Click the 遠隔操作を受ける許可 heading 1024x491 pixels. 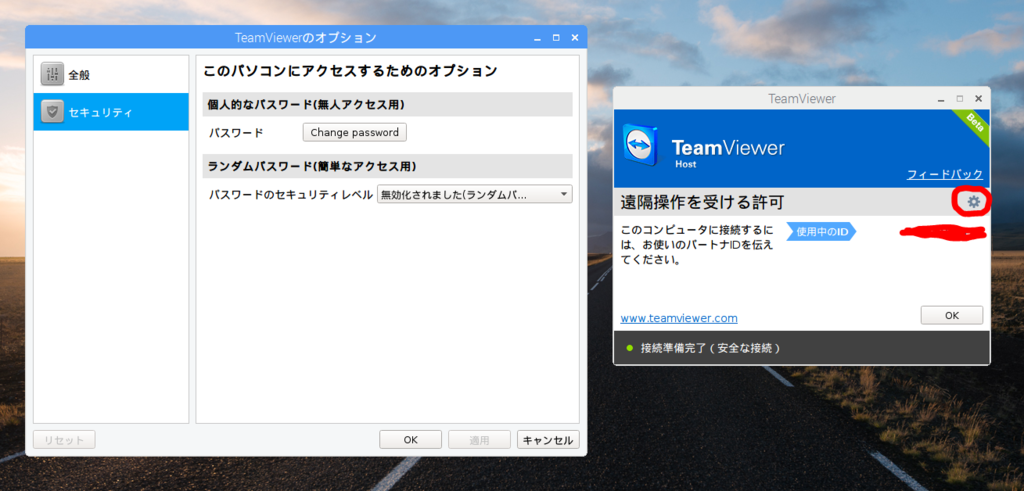(702, 203)
